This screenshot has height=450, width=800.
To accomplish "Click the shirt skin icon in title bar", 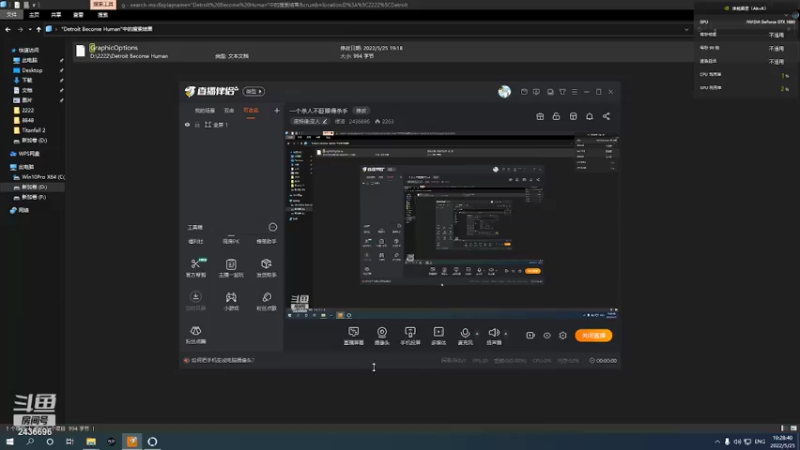I will [x=562, y=92].
